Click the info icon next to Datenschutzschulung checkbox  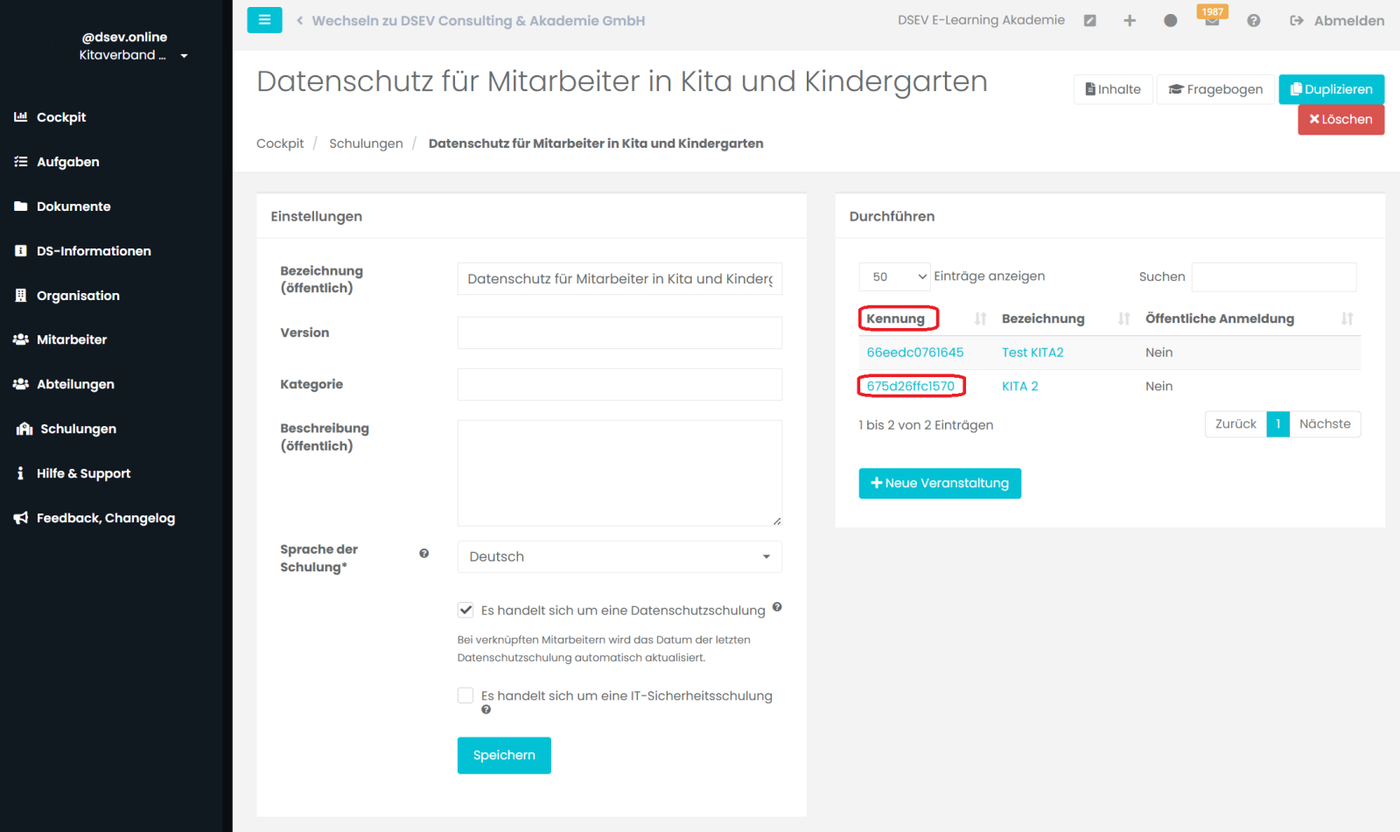777,607
